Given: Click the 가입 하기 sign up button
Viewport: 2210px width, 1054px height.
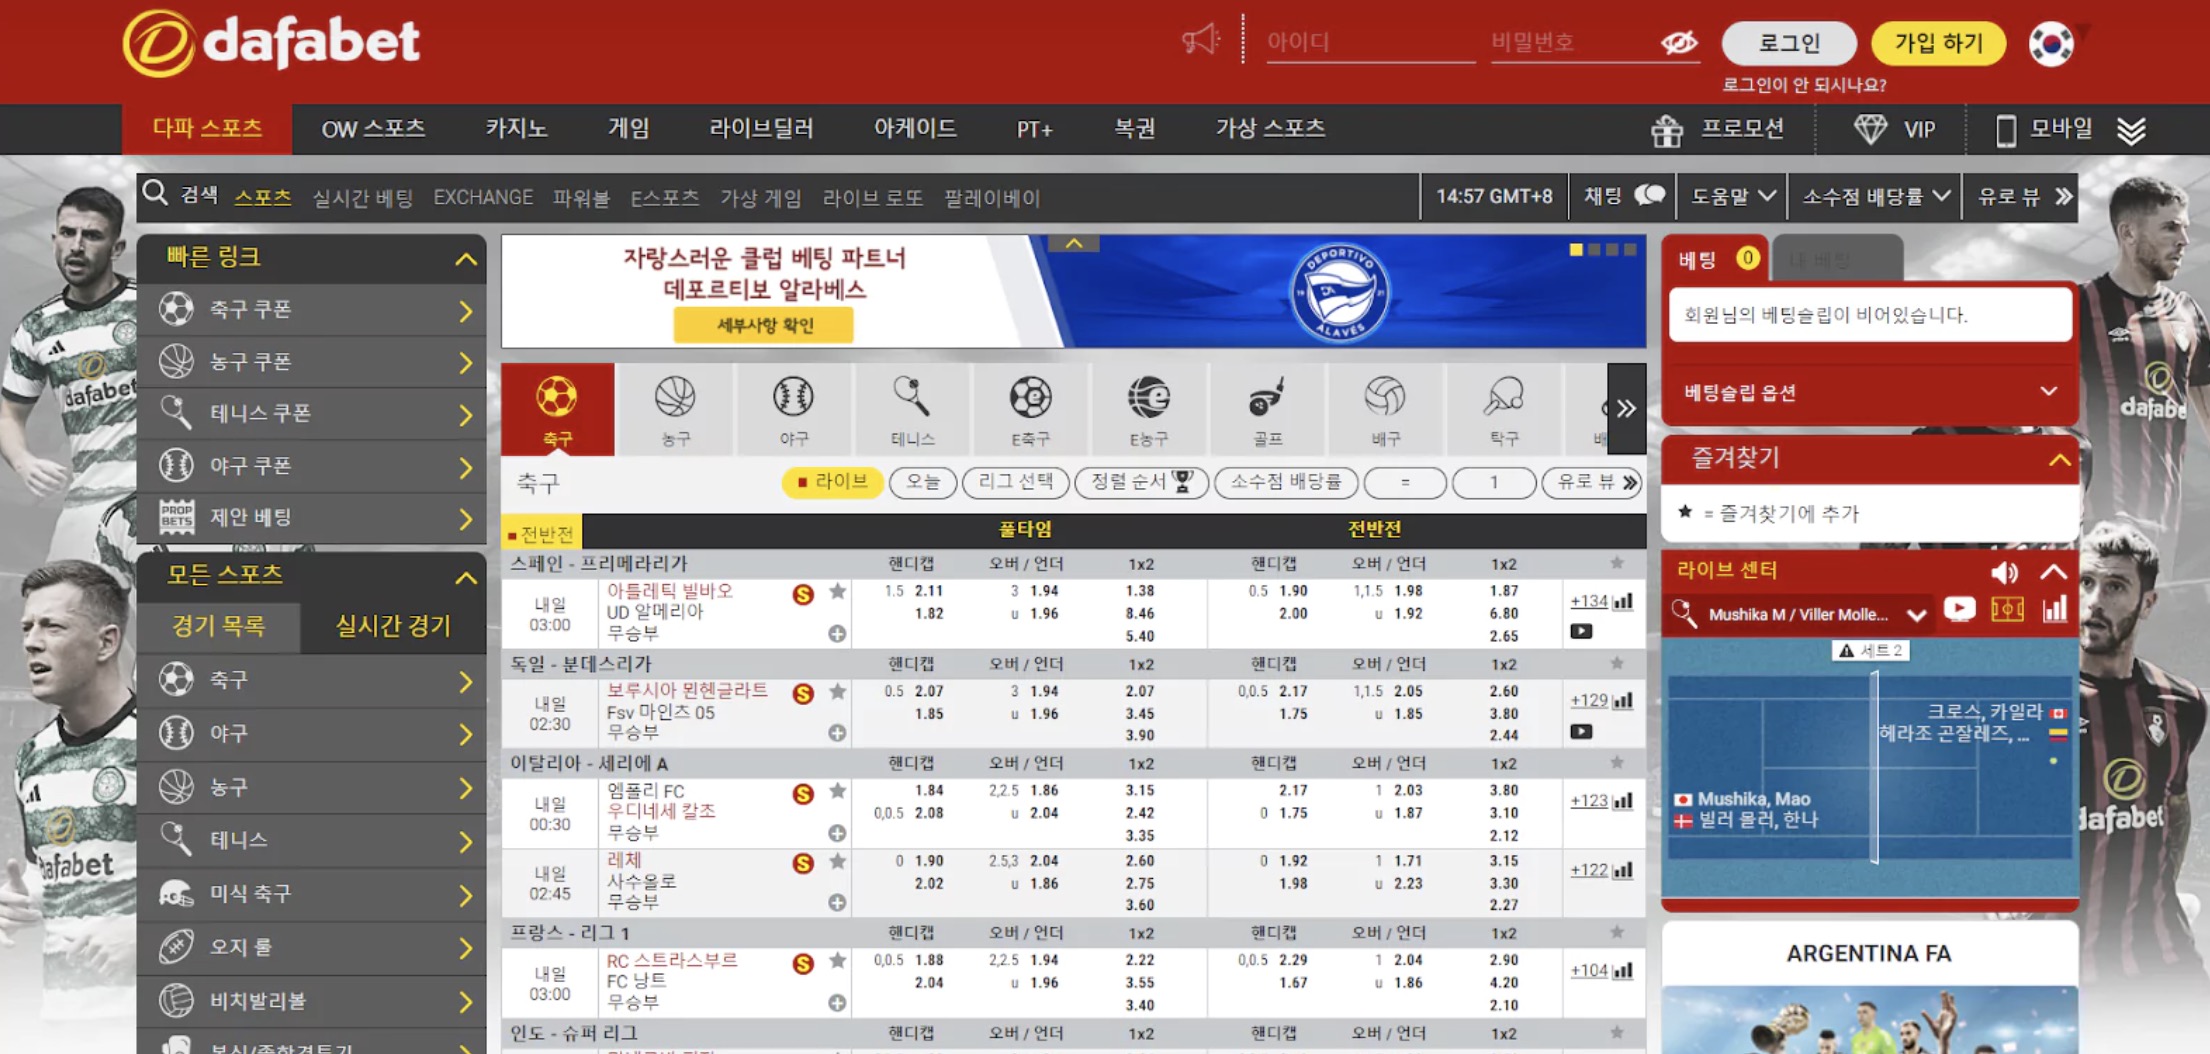Looking at the screenshot, I should point(1938,43).
